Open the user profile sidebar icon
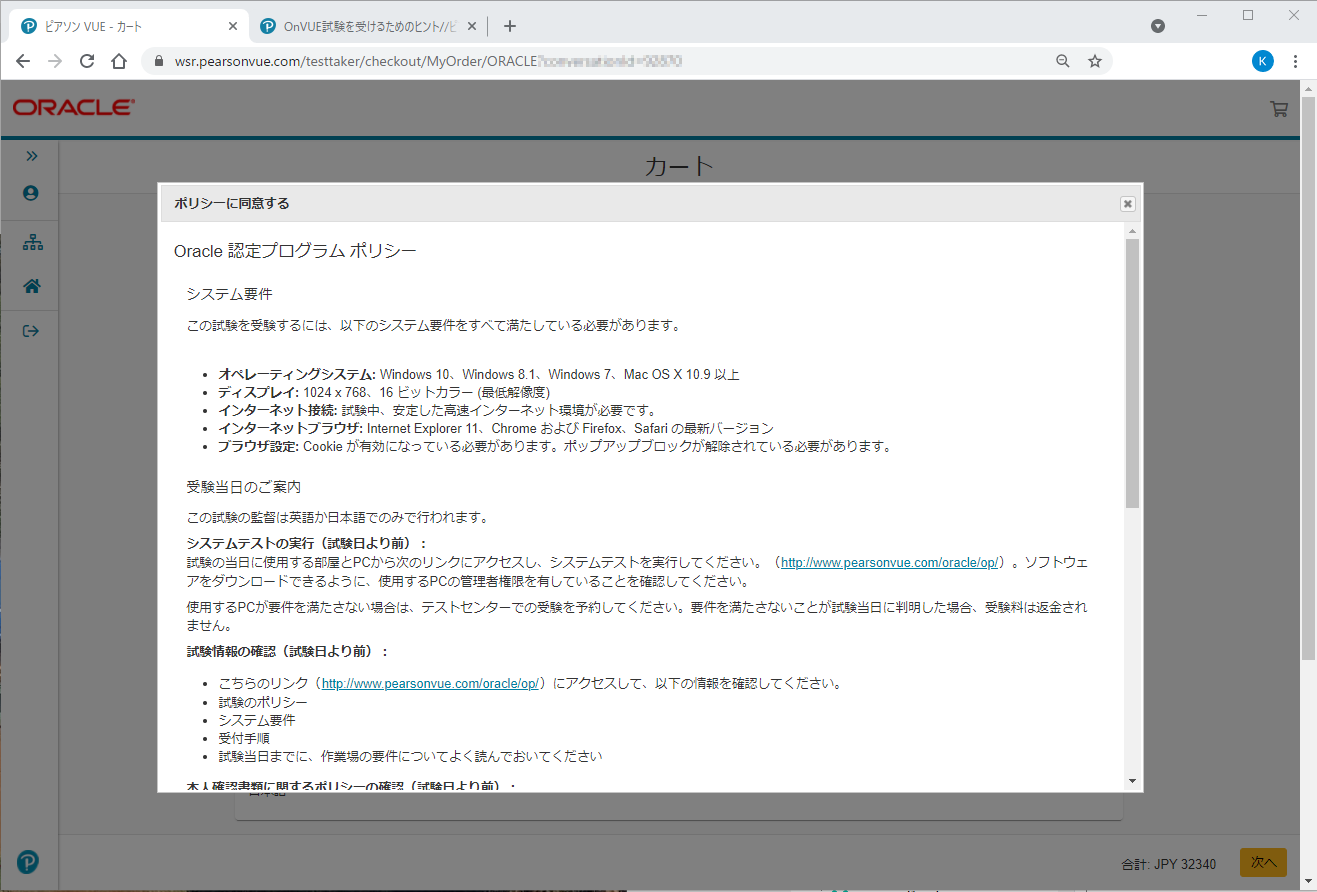1317x892 pixels. [31, 193]
